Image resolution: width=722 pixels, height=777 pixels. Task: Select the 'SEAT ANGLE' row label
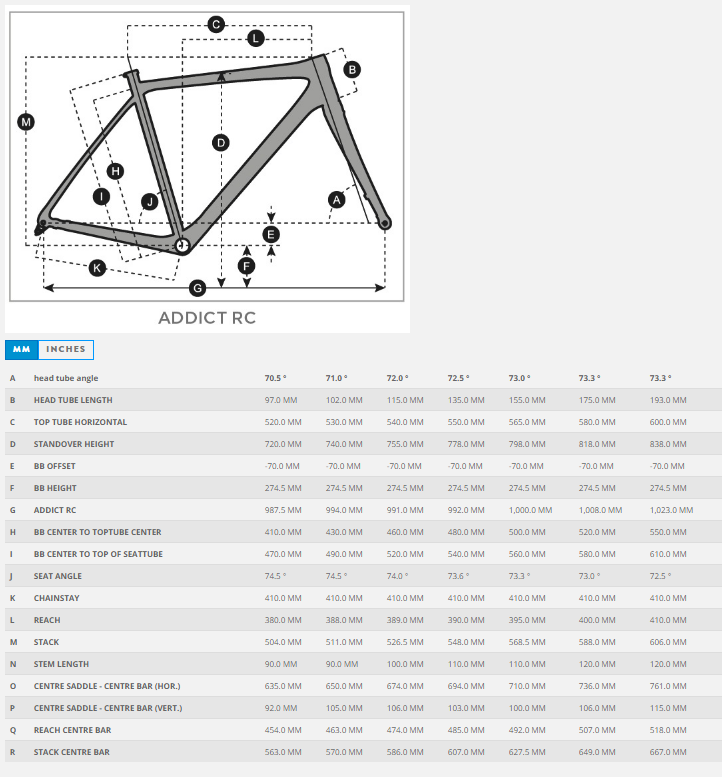[x=57, y=576]
